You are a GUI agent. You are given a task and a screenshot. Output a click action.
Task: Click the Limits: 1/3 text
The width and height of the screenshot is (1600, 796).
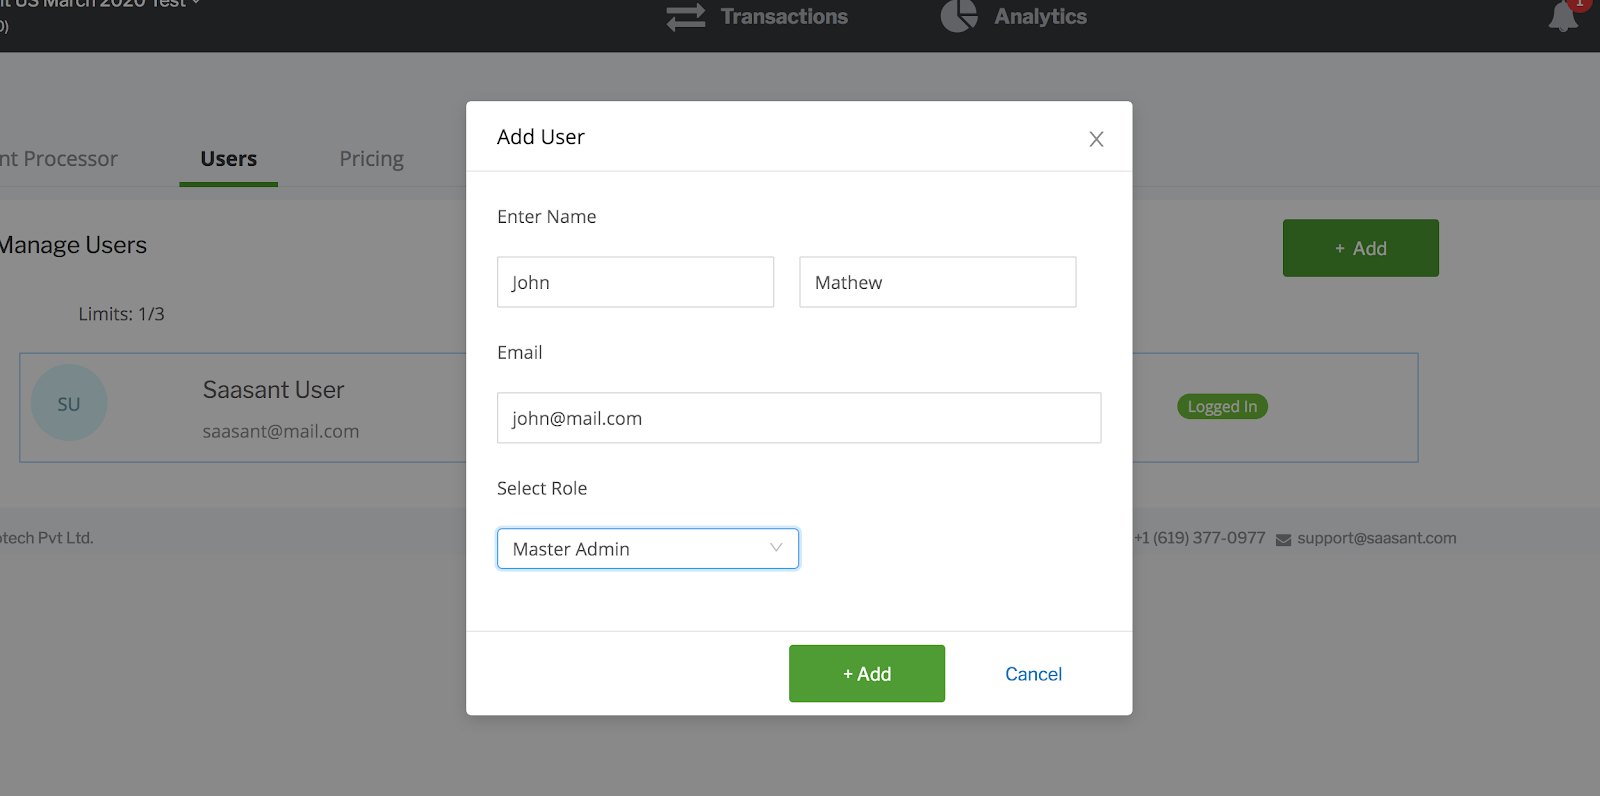pos(121,314)
